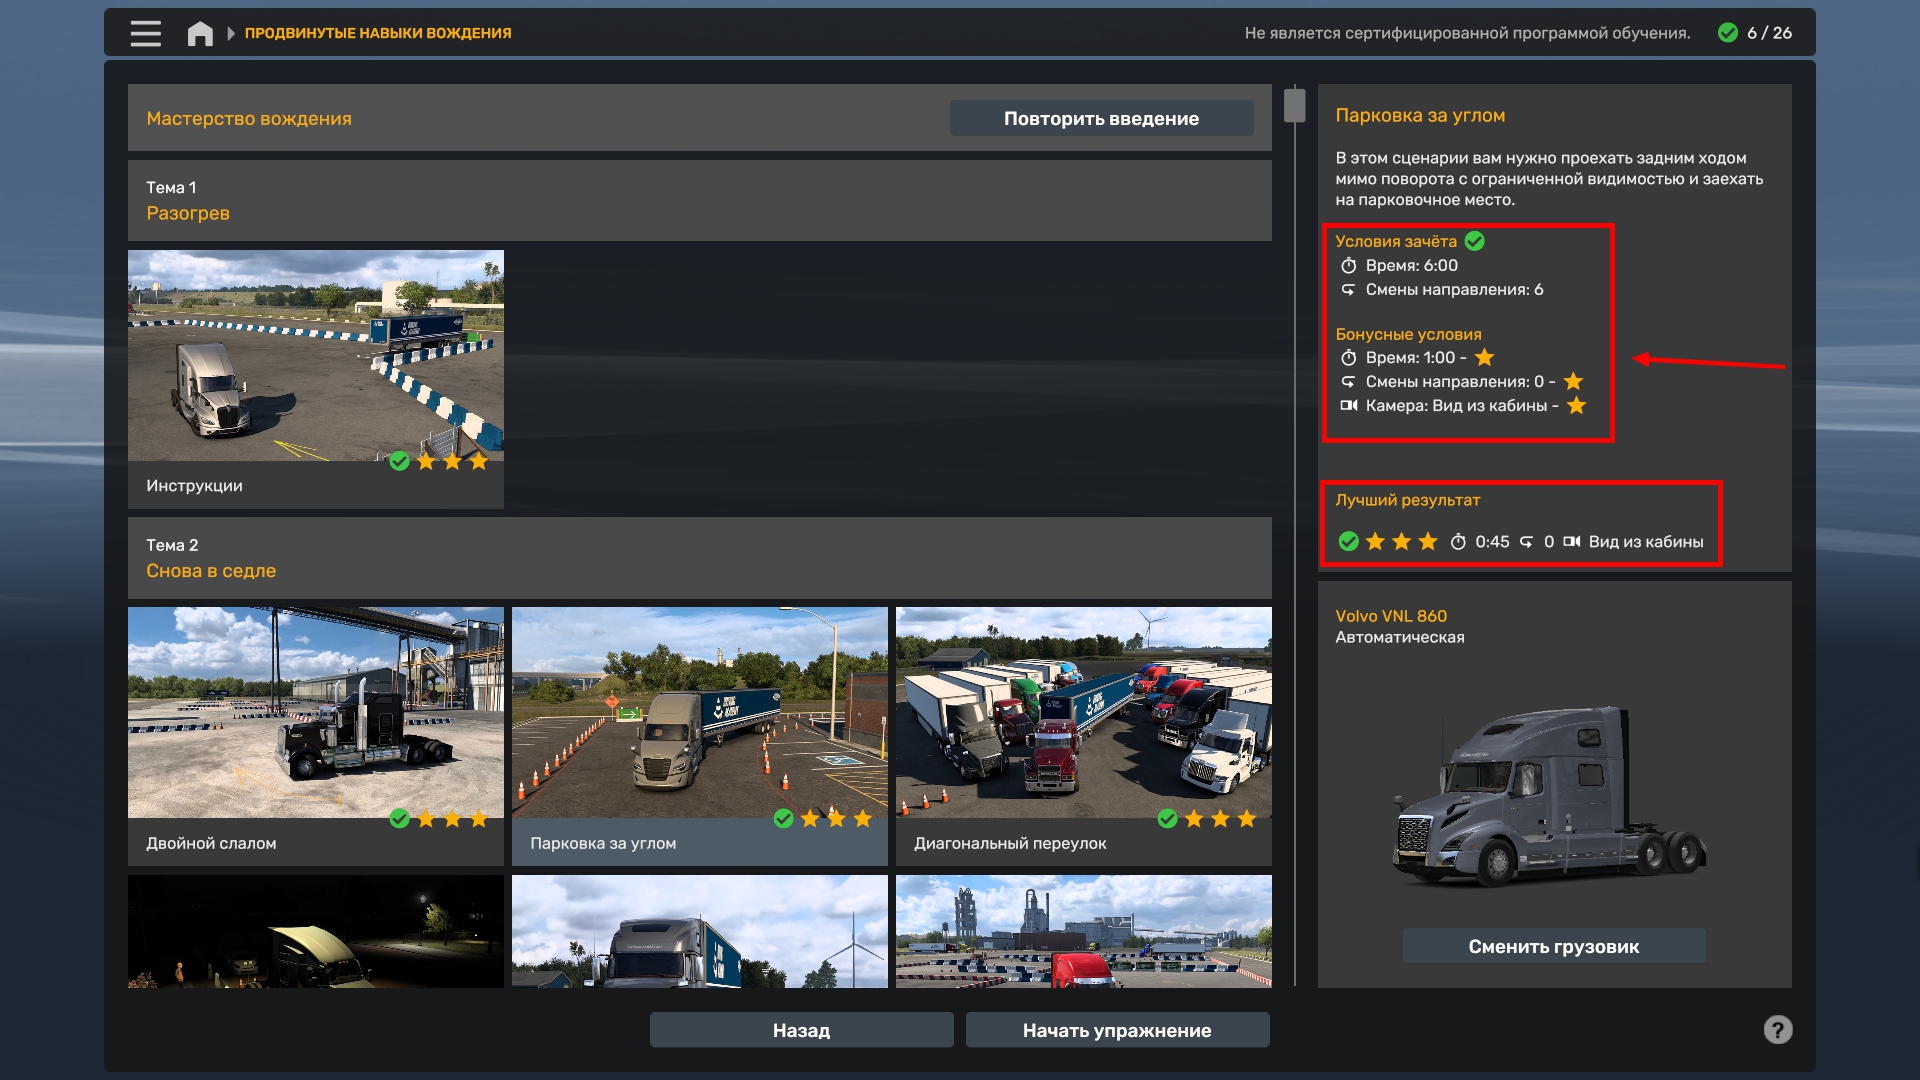Click the breadcrumb arrow after the home icon
This screenshot has height=1080, width=1920.
coord(231,33)
